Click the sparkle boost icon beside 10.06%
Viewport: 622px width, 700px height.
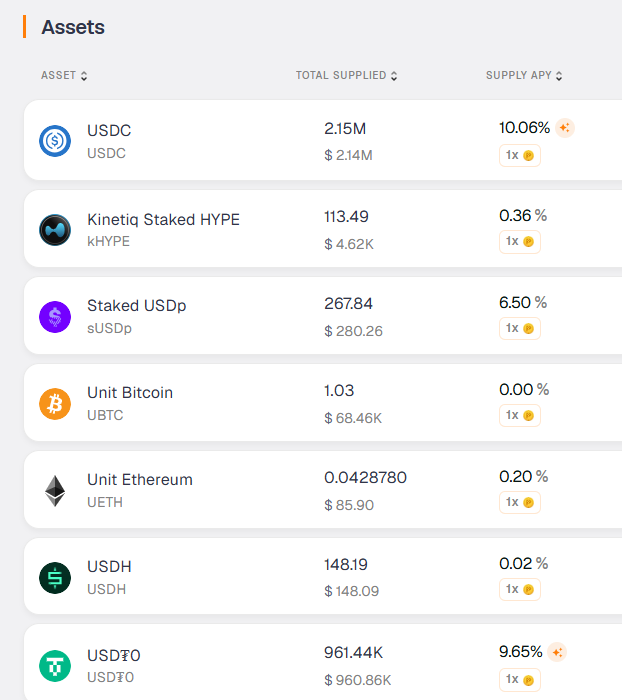(565, 128)
